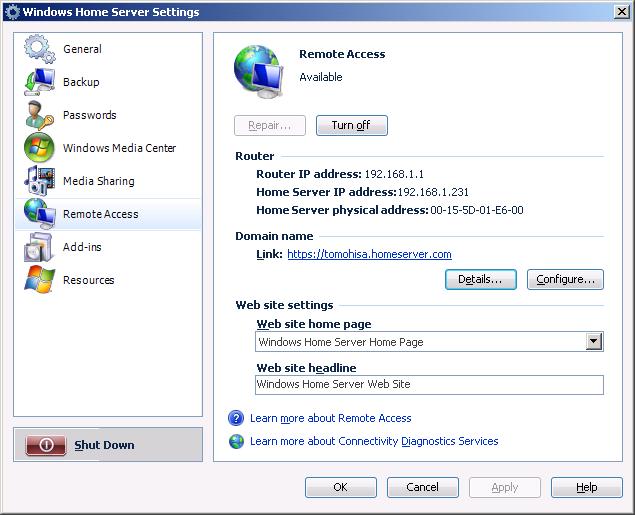Click the Passwords user-and-key icon

point(39,115)
